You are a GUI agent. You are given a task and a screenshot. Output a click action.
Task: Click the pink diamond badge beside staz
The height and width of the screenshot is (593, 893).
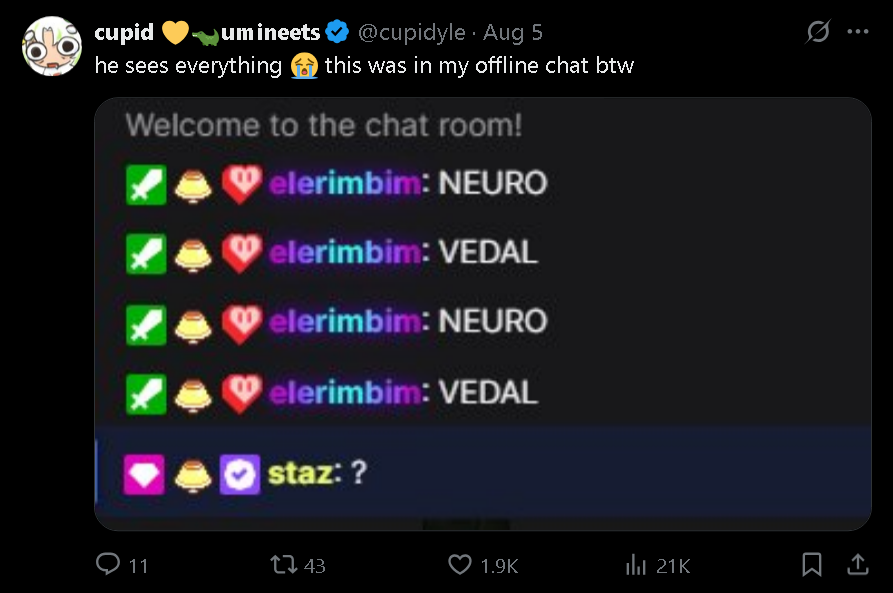click(142, 474)
